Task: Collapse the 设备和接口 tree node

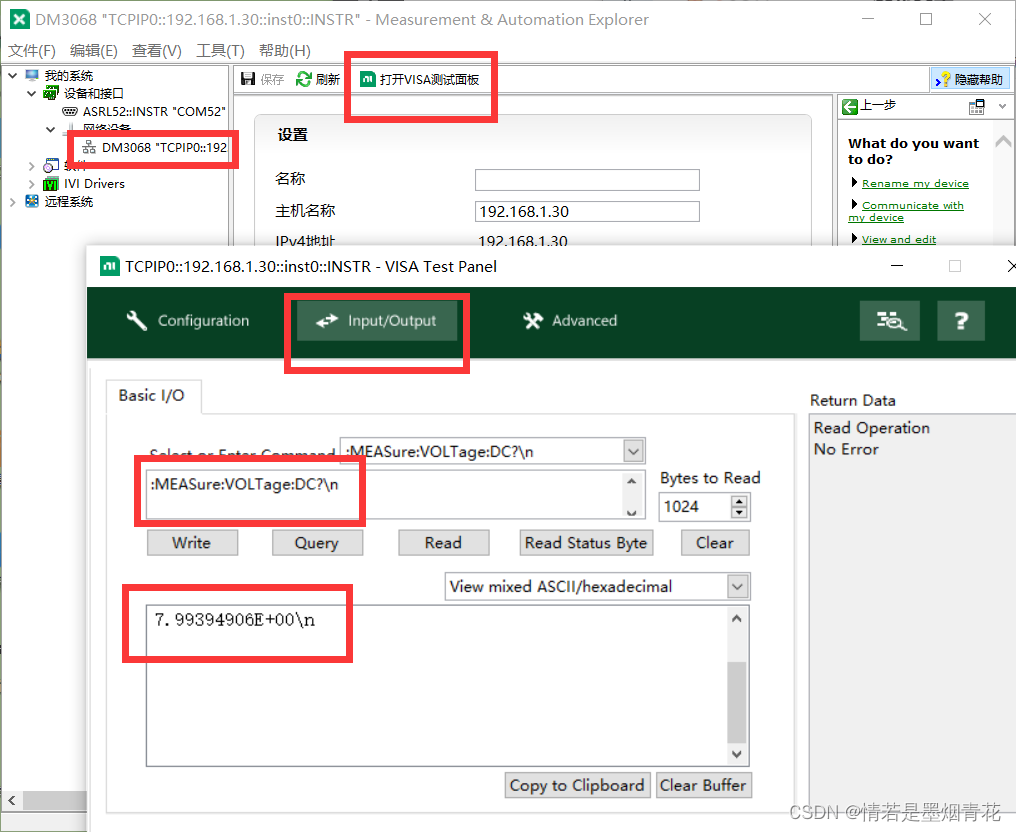Action: 31,93
